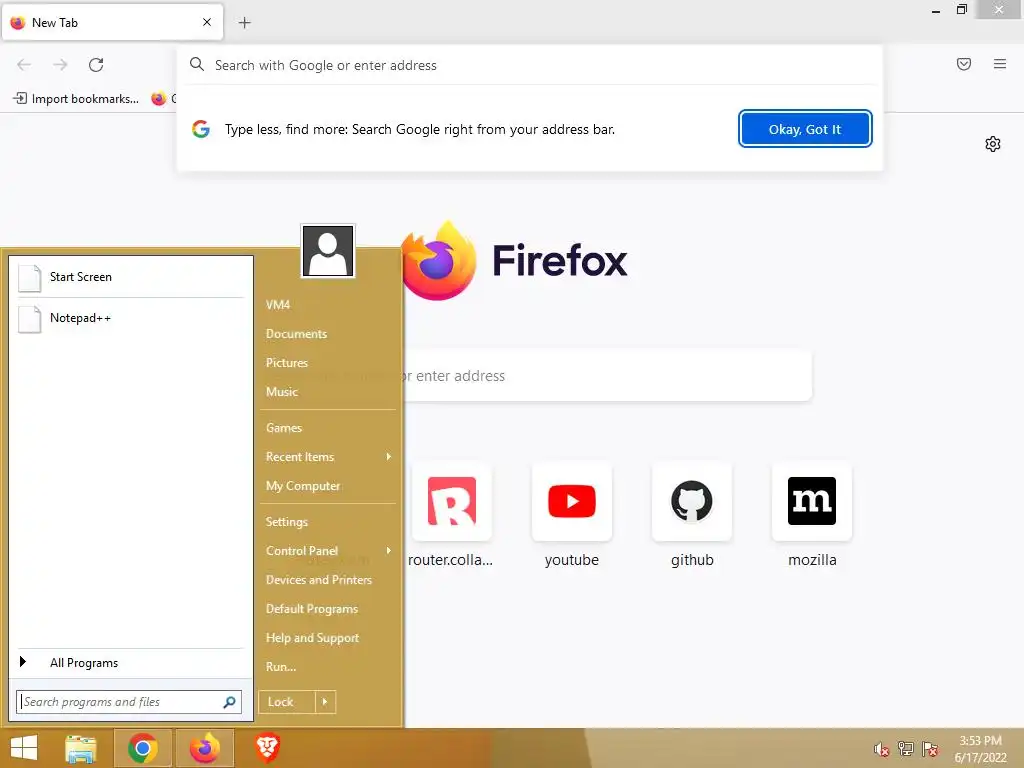
Task: Click the Notepad++ file icon in Start menu
Action: [x=29, y=319]
